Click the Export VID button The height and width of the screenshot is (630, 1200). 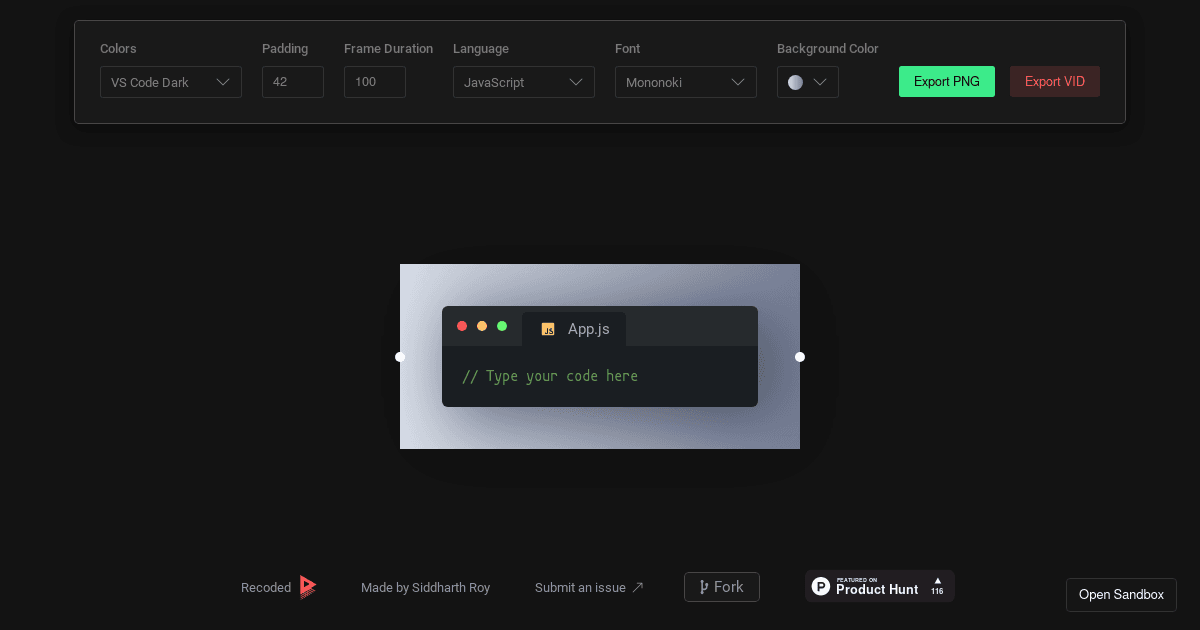point(1054,81)
